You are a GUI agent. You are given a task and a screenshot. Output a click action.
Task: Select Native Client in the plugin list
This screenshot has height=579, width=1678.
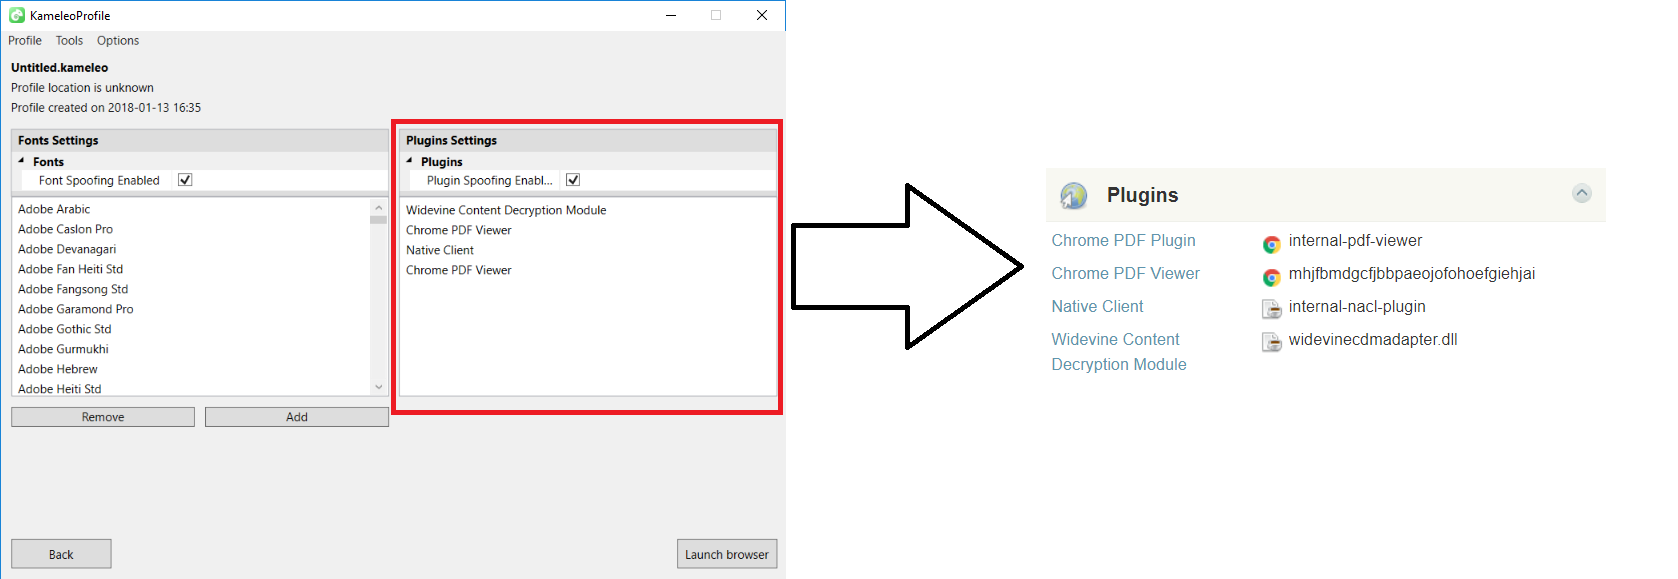440,250
